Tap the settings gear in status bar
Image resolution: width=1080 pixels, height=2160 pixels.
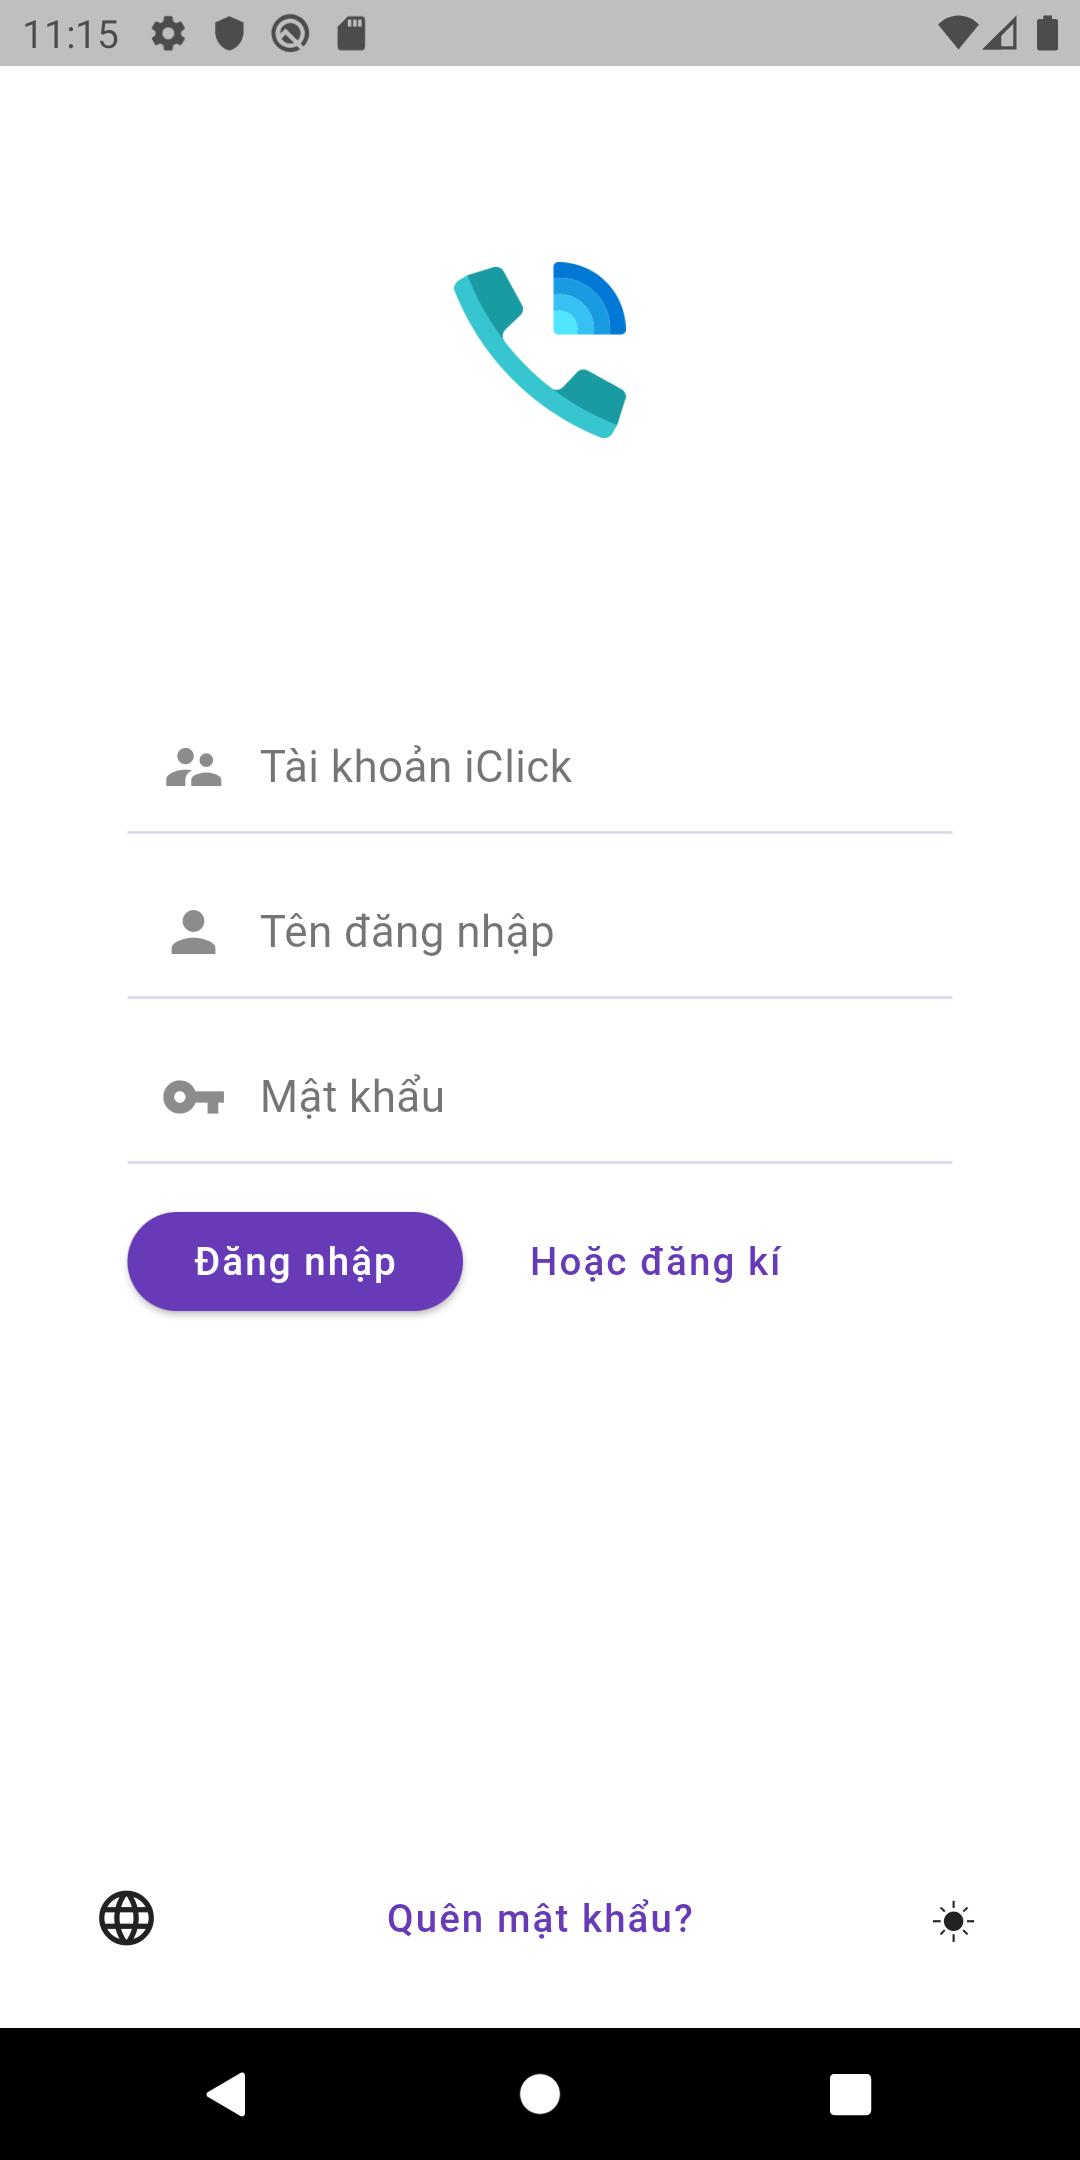168,35
